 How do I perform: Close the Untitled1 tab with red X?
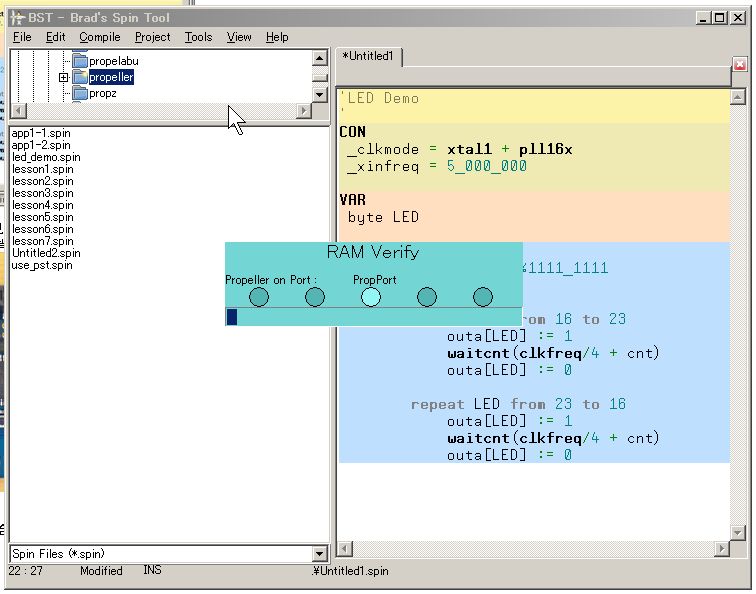740,64
